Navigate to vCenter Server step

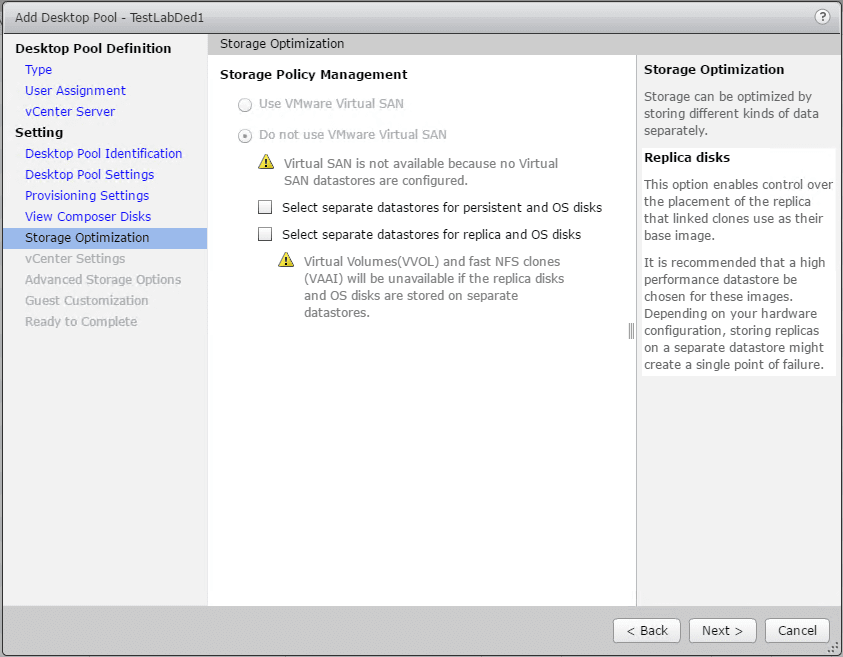(70, 112)
